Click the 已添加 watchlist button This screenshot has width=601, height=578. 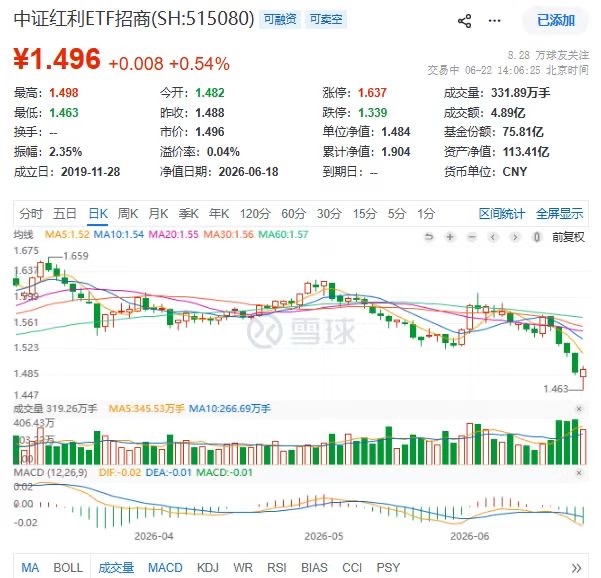(556, 20)
